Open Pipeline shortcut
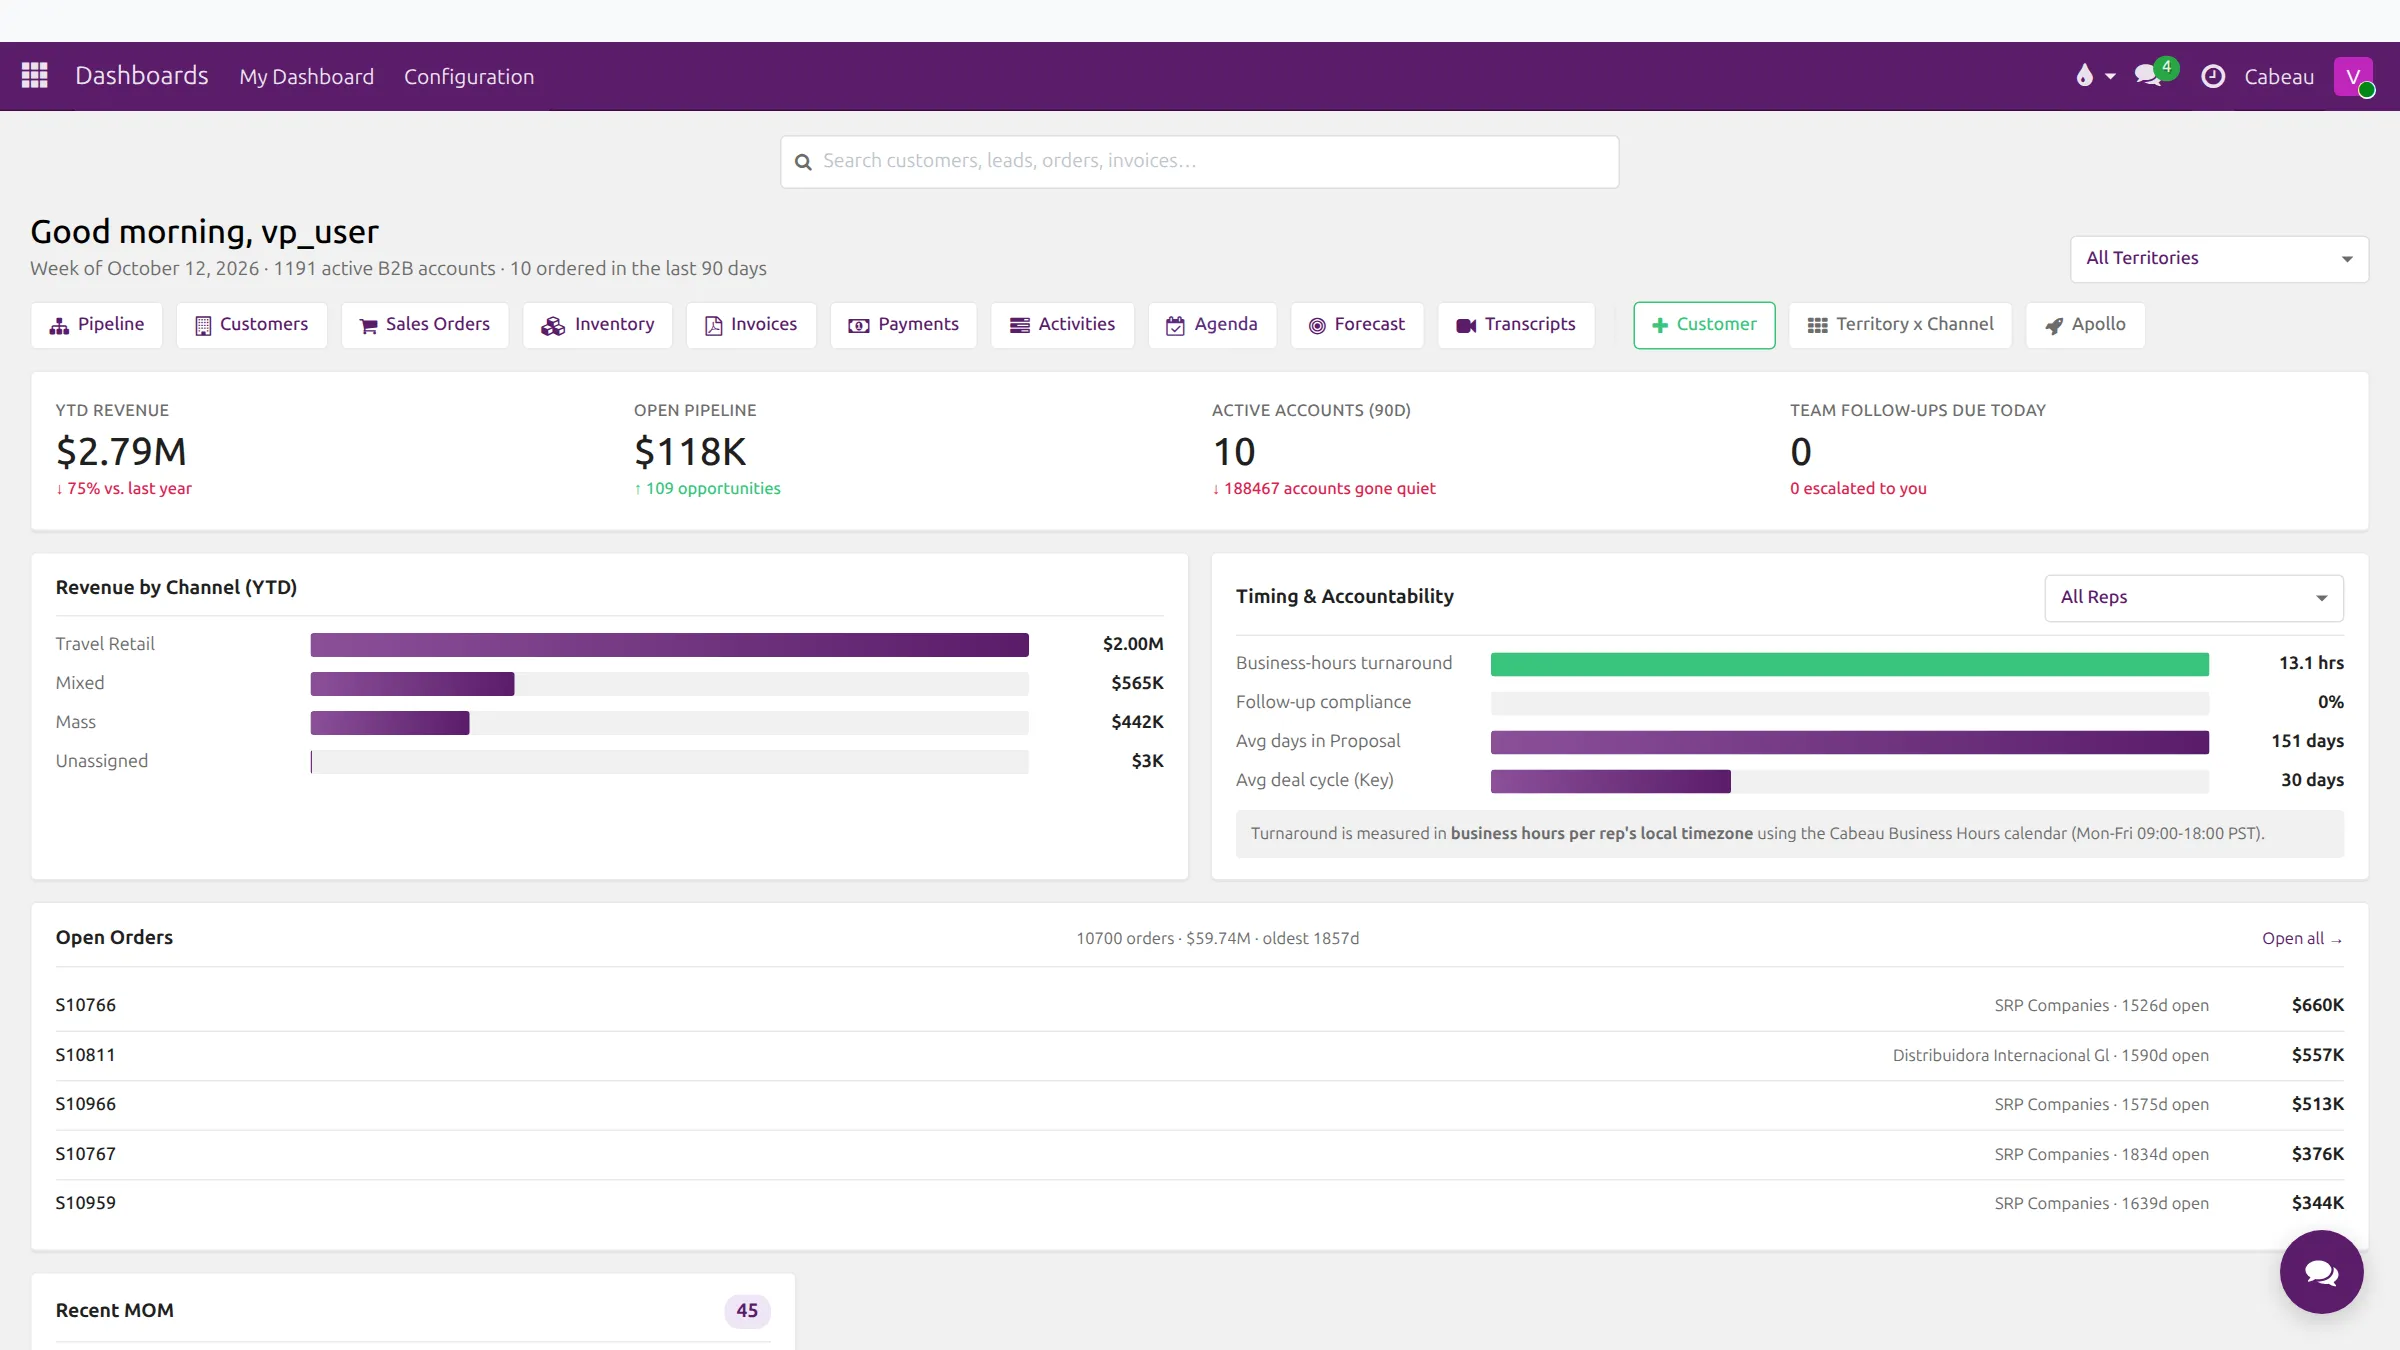Image resolution: width=2400 pixels, height=1350 pixels. (x=97, y=325)
